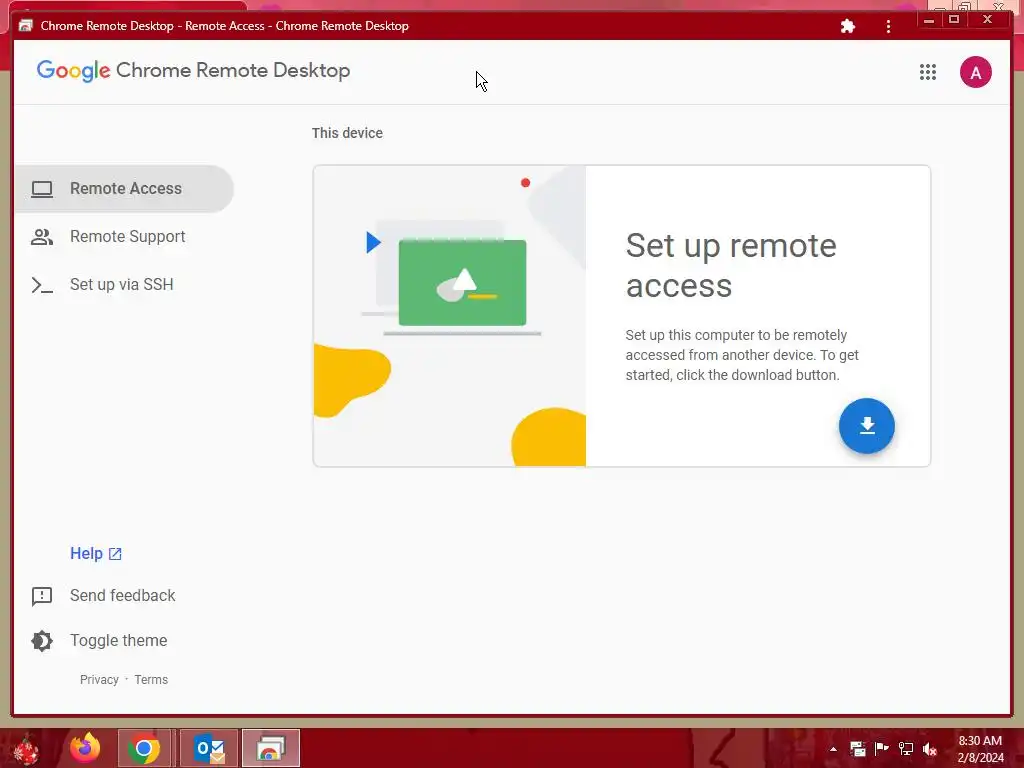Image resolution: width=1024 pixels, height=768 pixels.
Task: Click the extensions puzzle icon
Action: (848, 26)
